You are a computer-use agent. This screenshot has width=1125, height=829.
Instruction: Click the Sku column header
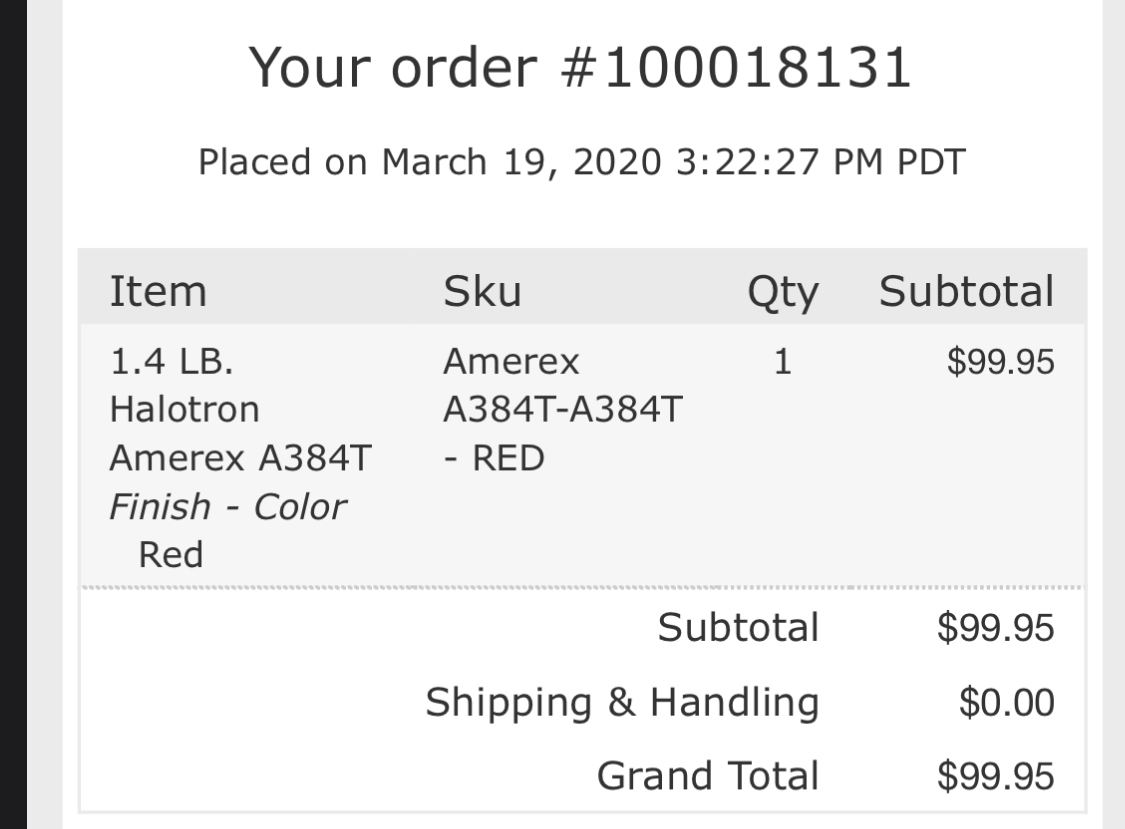click(x=481, y=291)
